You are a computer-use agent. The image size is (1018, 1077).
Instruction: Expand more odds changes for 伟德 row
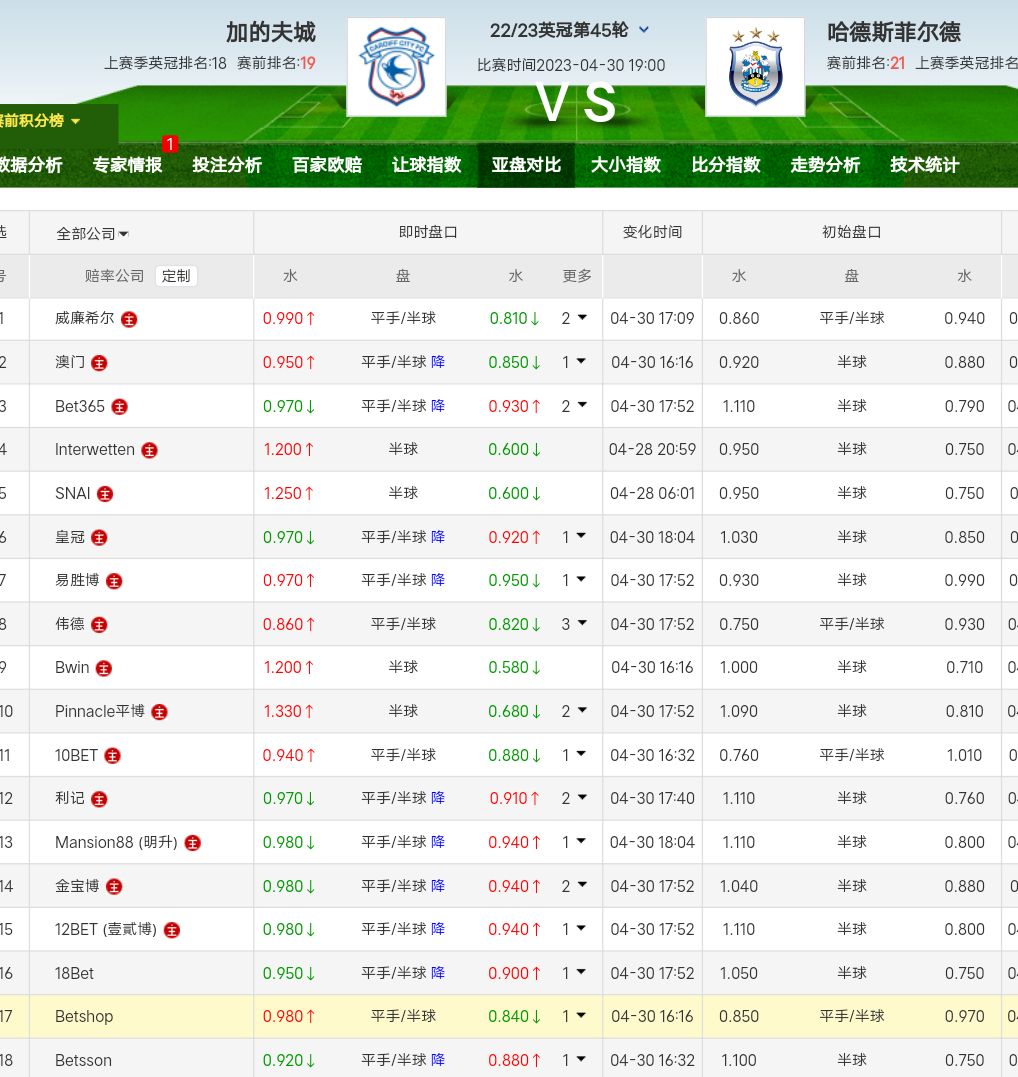click(574, 624)
